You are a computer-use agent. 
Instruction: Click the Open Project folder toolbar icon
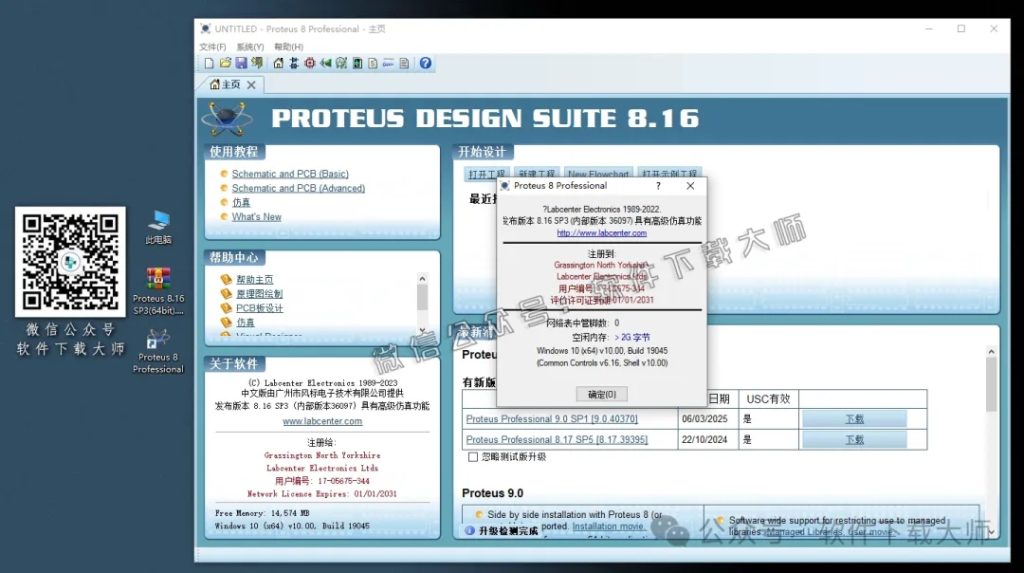pos(225,63)
